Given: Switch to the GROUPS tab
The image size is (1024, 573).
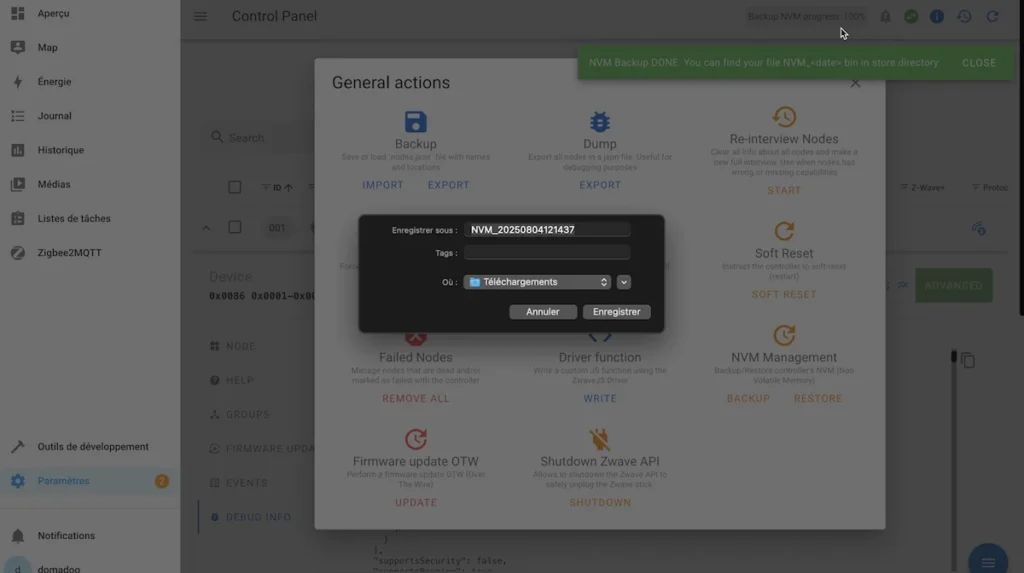Looking at the screenshot, I should click(240, 415).
